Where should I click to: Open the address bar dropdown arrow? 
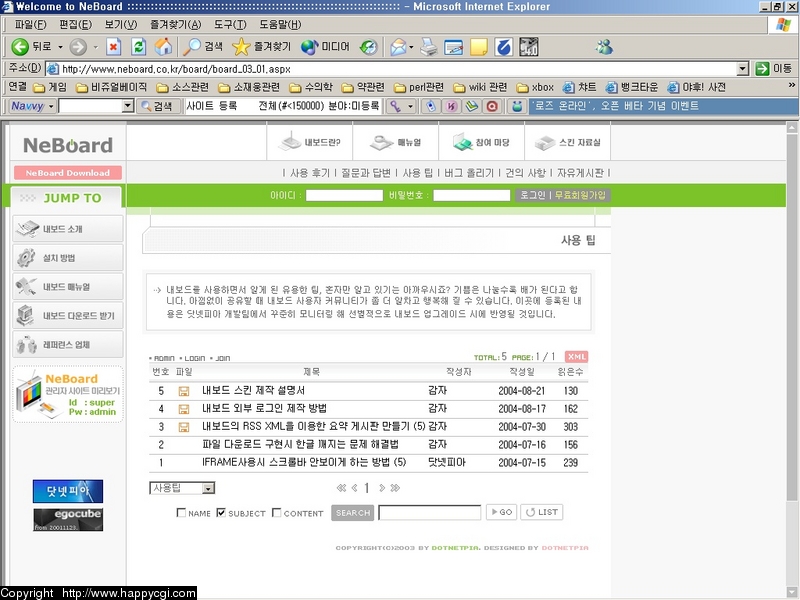click(743, 68)
